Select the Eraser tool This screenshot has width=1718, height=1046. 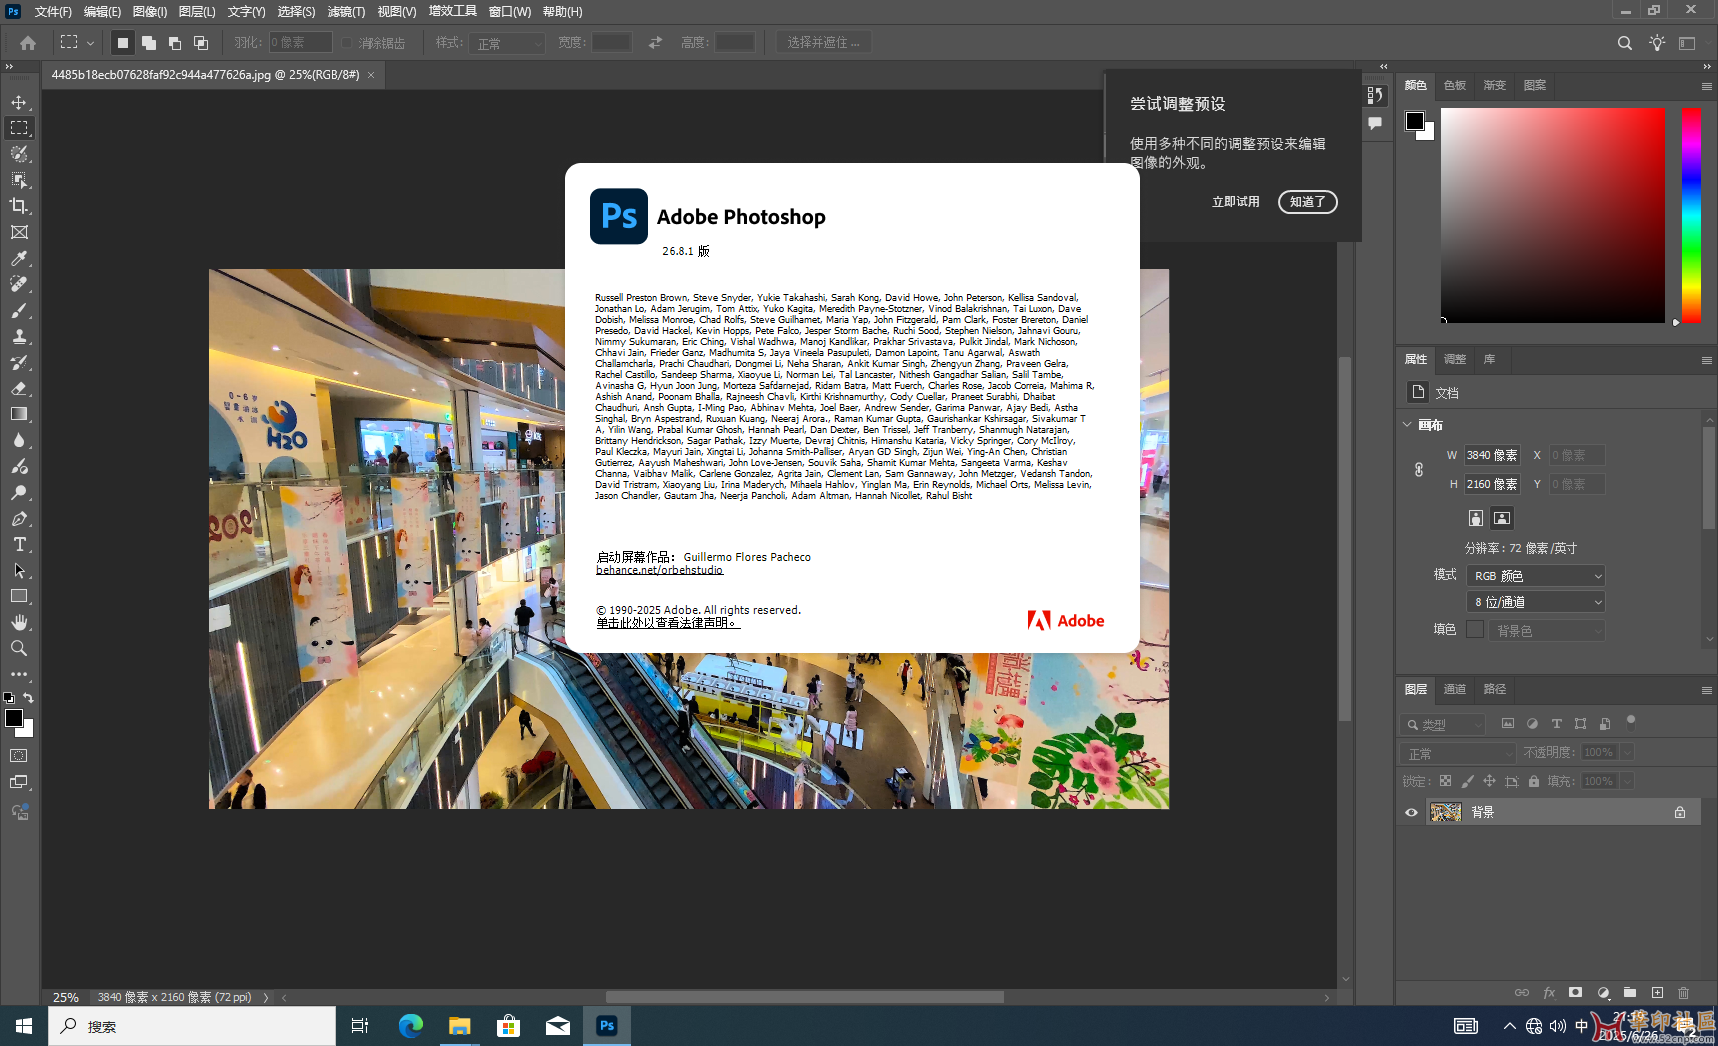pyautogui.click(x=19, y=388)
